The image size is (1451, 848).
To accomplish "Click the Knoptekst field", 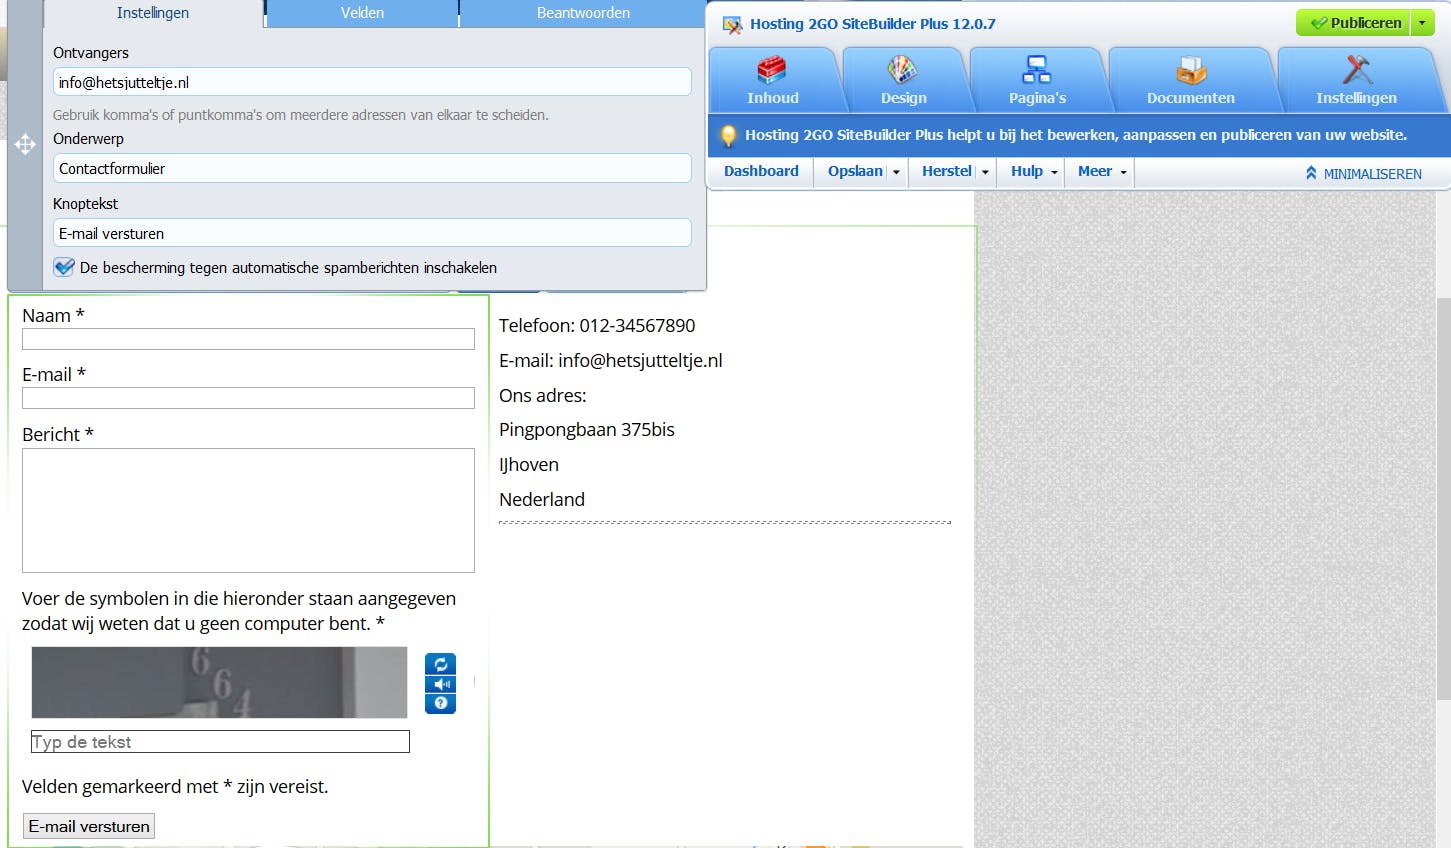I will click(372, 233).
